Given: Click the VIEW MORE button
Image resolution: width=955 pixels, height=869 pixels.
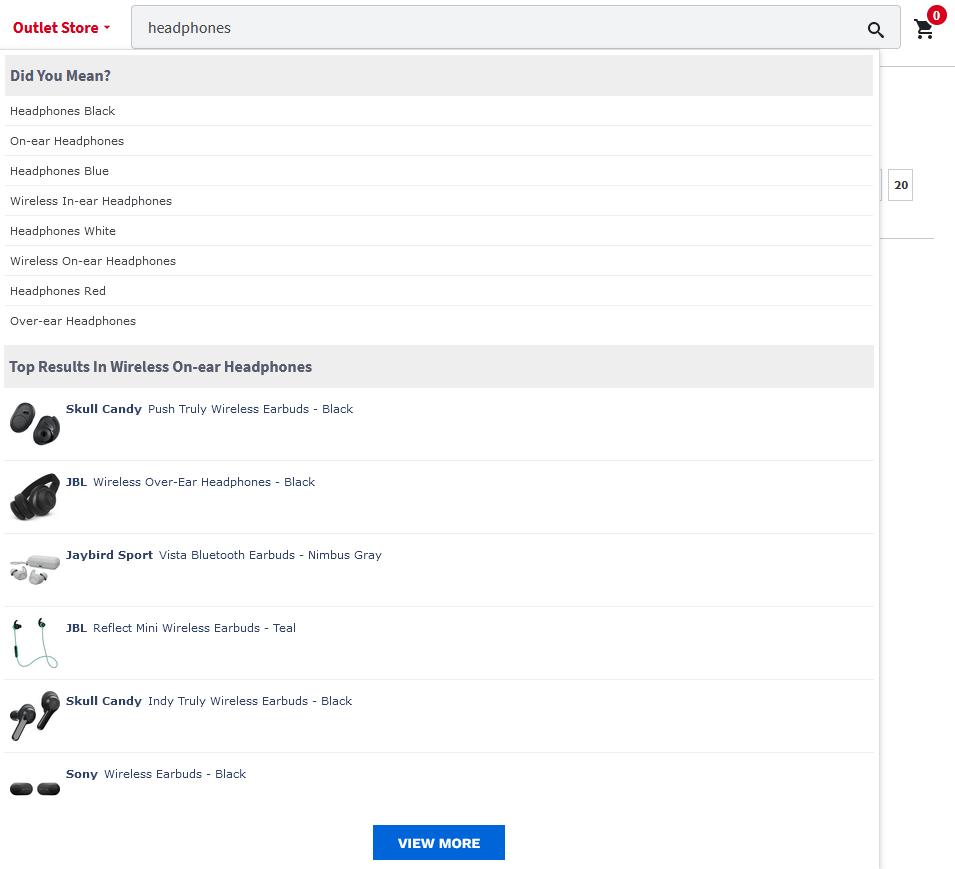Looking at the screenshot, I should pos(439,843).
